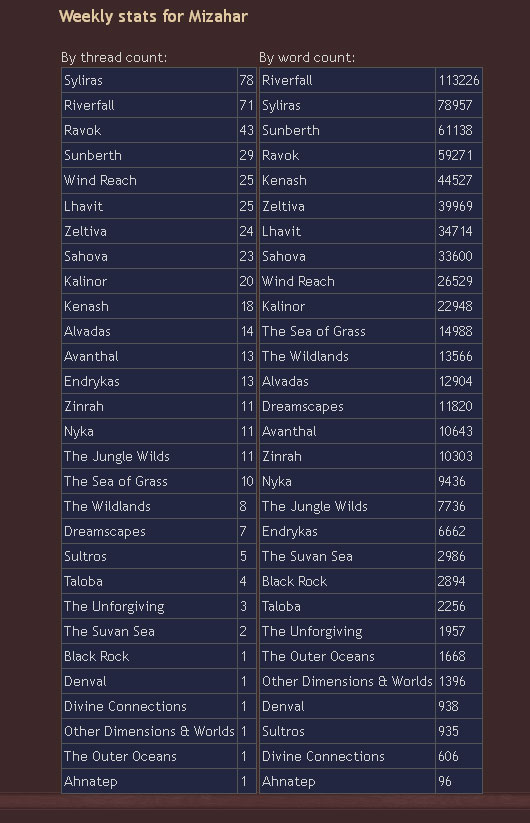Select The Sea of Grass word count row

[371, 331]
